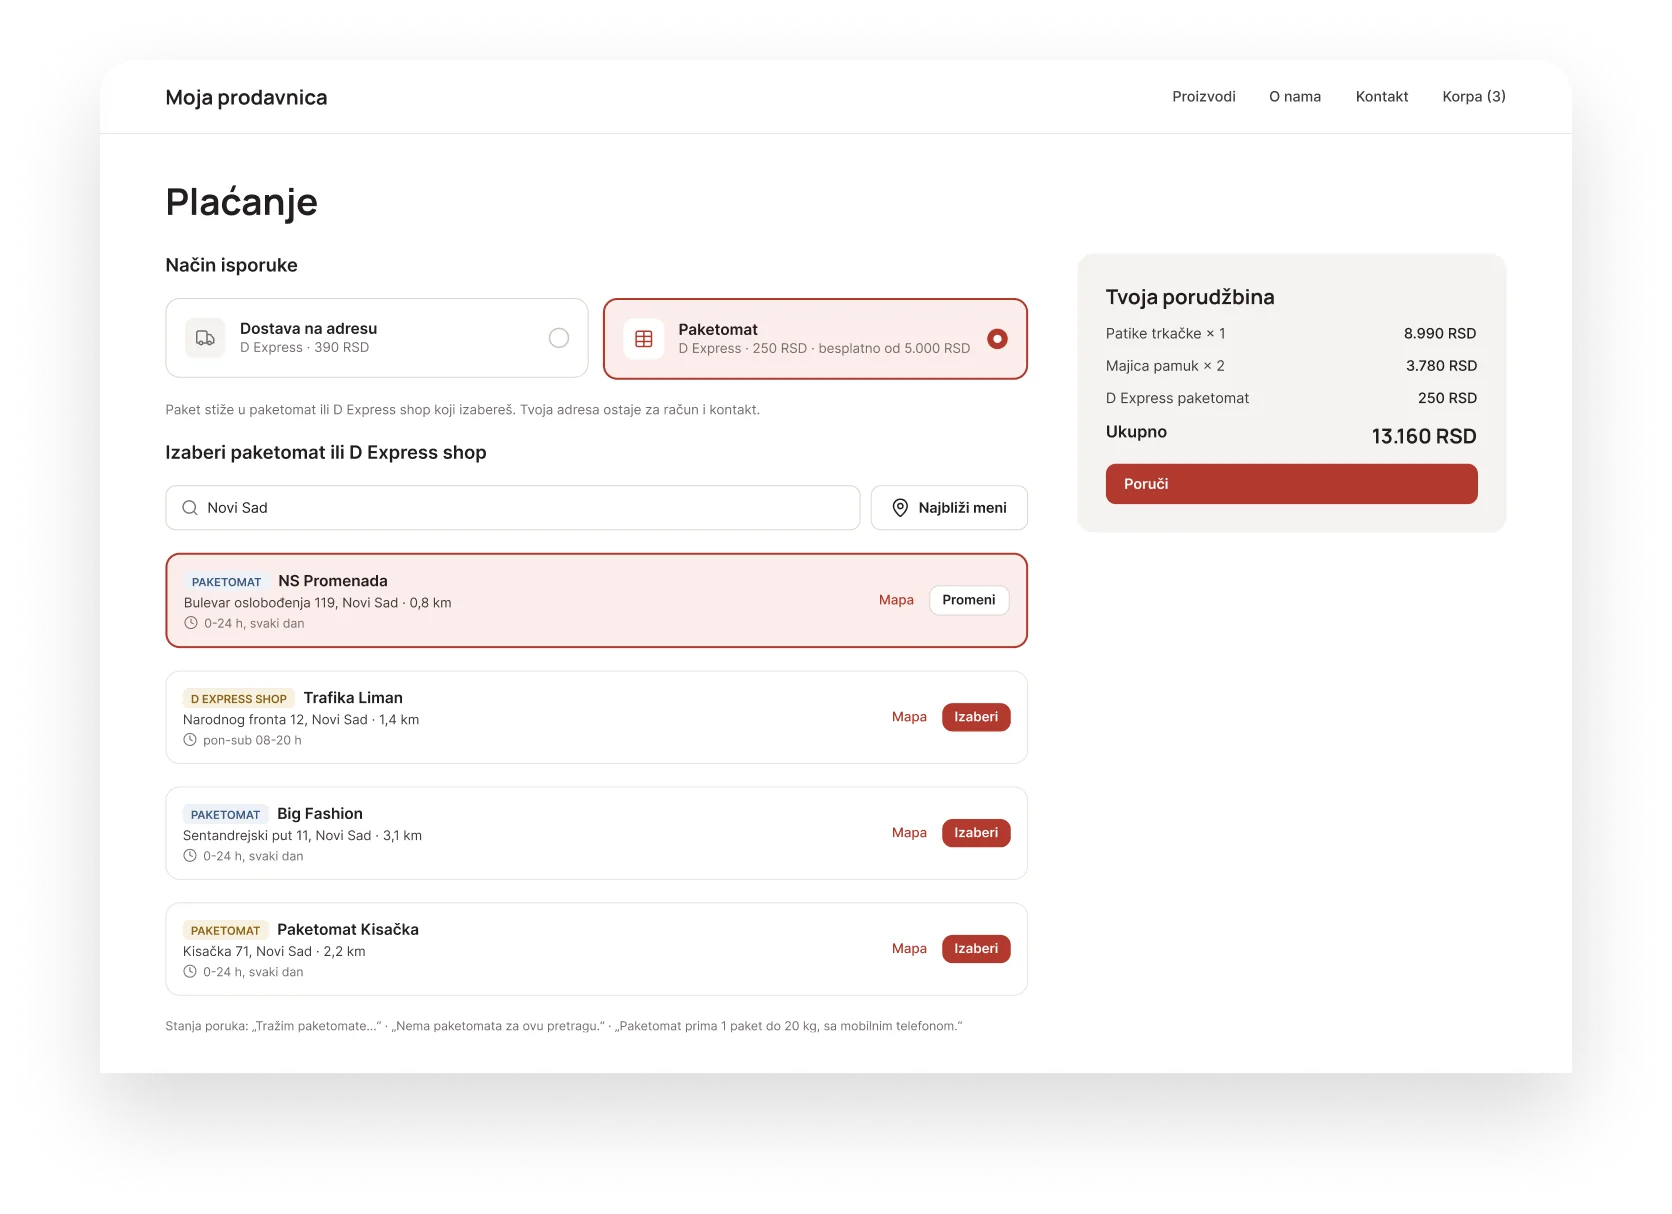Select the Dostava na adresu radio button
The image size is (1672, 1214).
coord(559,338)
